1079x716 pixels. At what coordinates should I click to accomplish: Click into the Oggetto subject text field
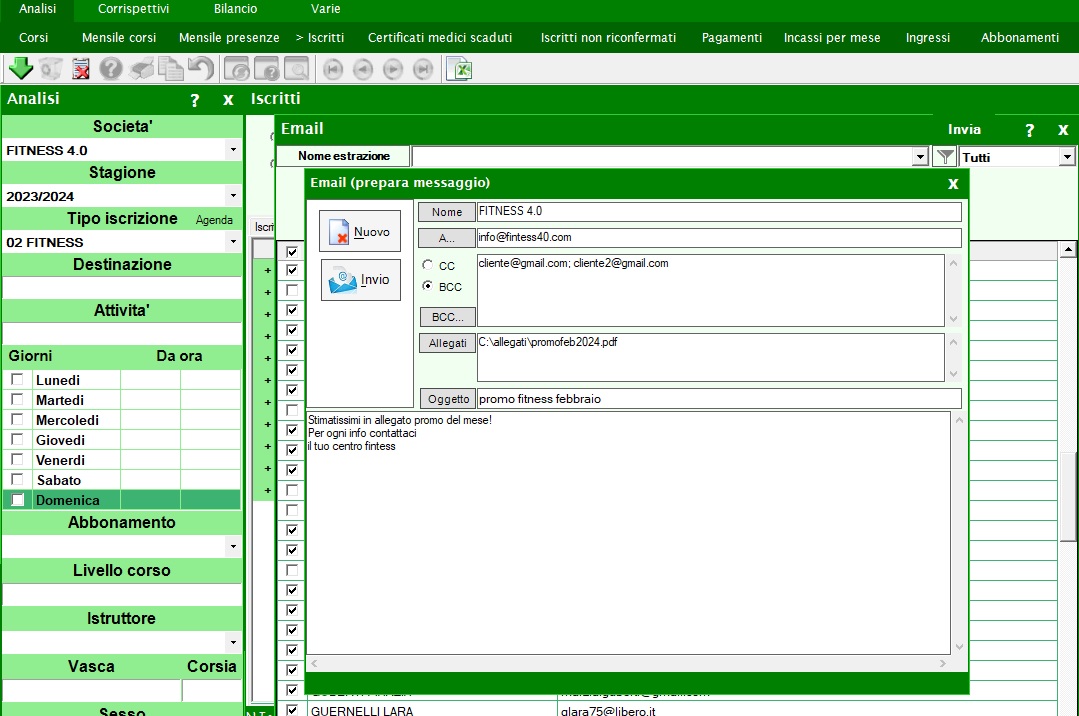tap(719, 399)
